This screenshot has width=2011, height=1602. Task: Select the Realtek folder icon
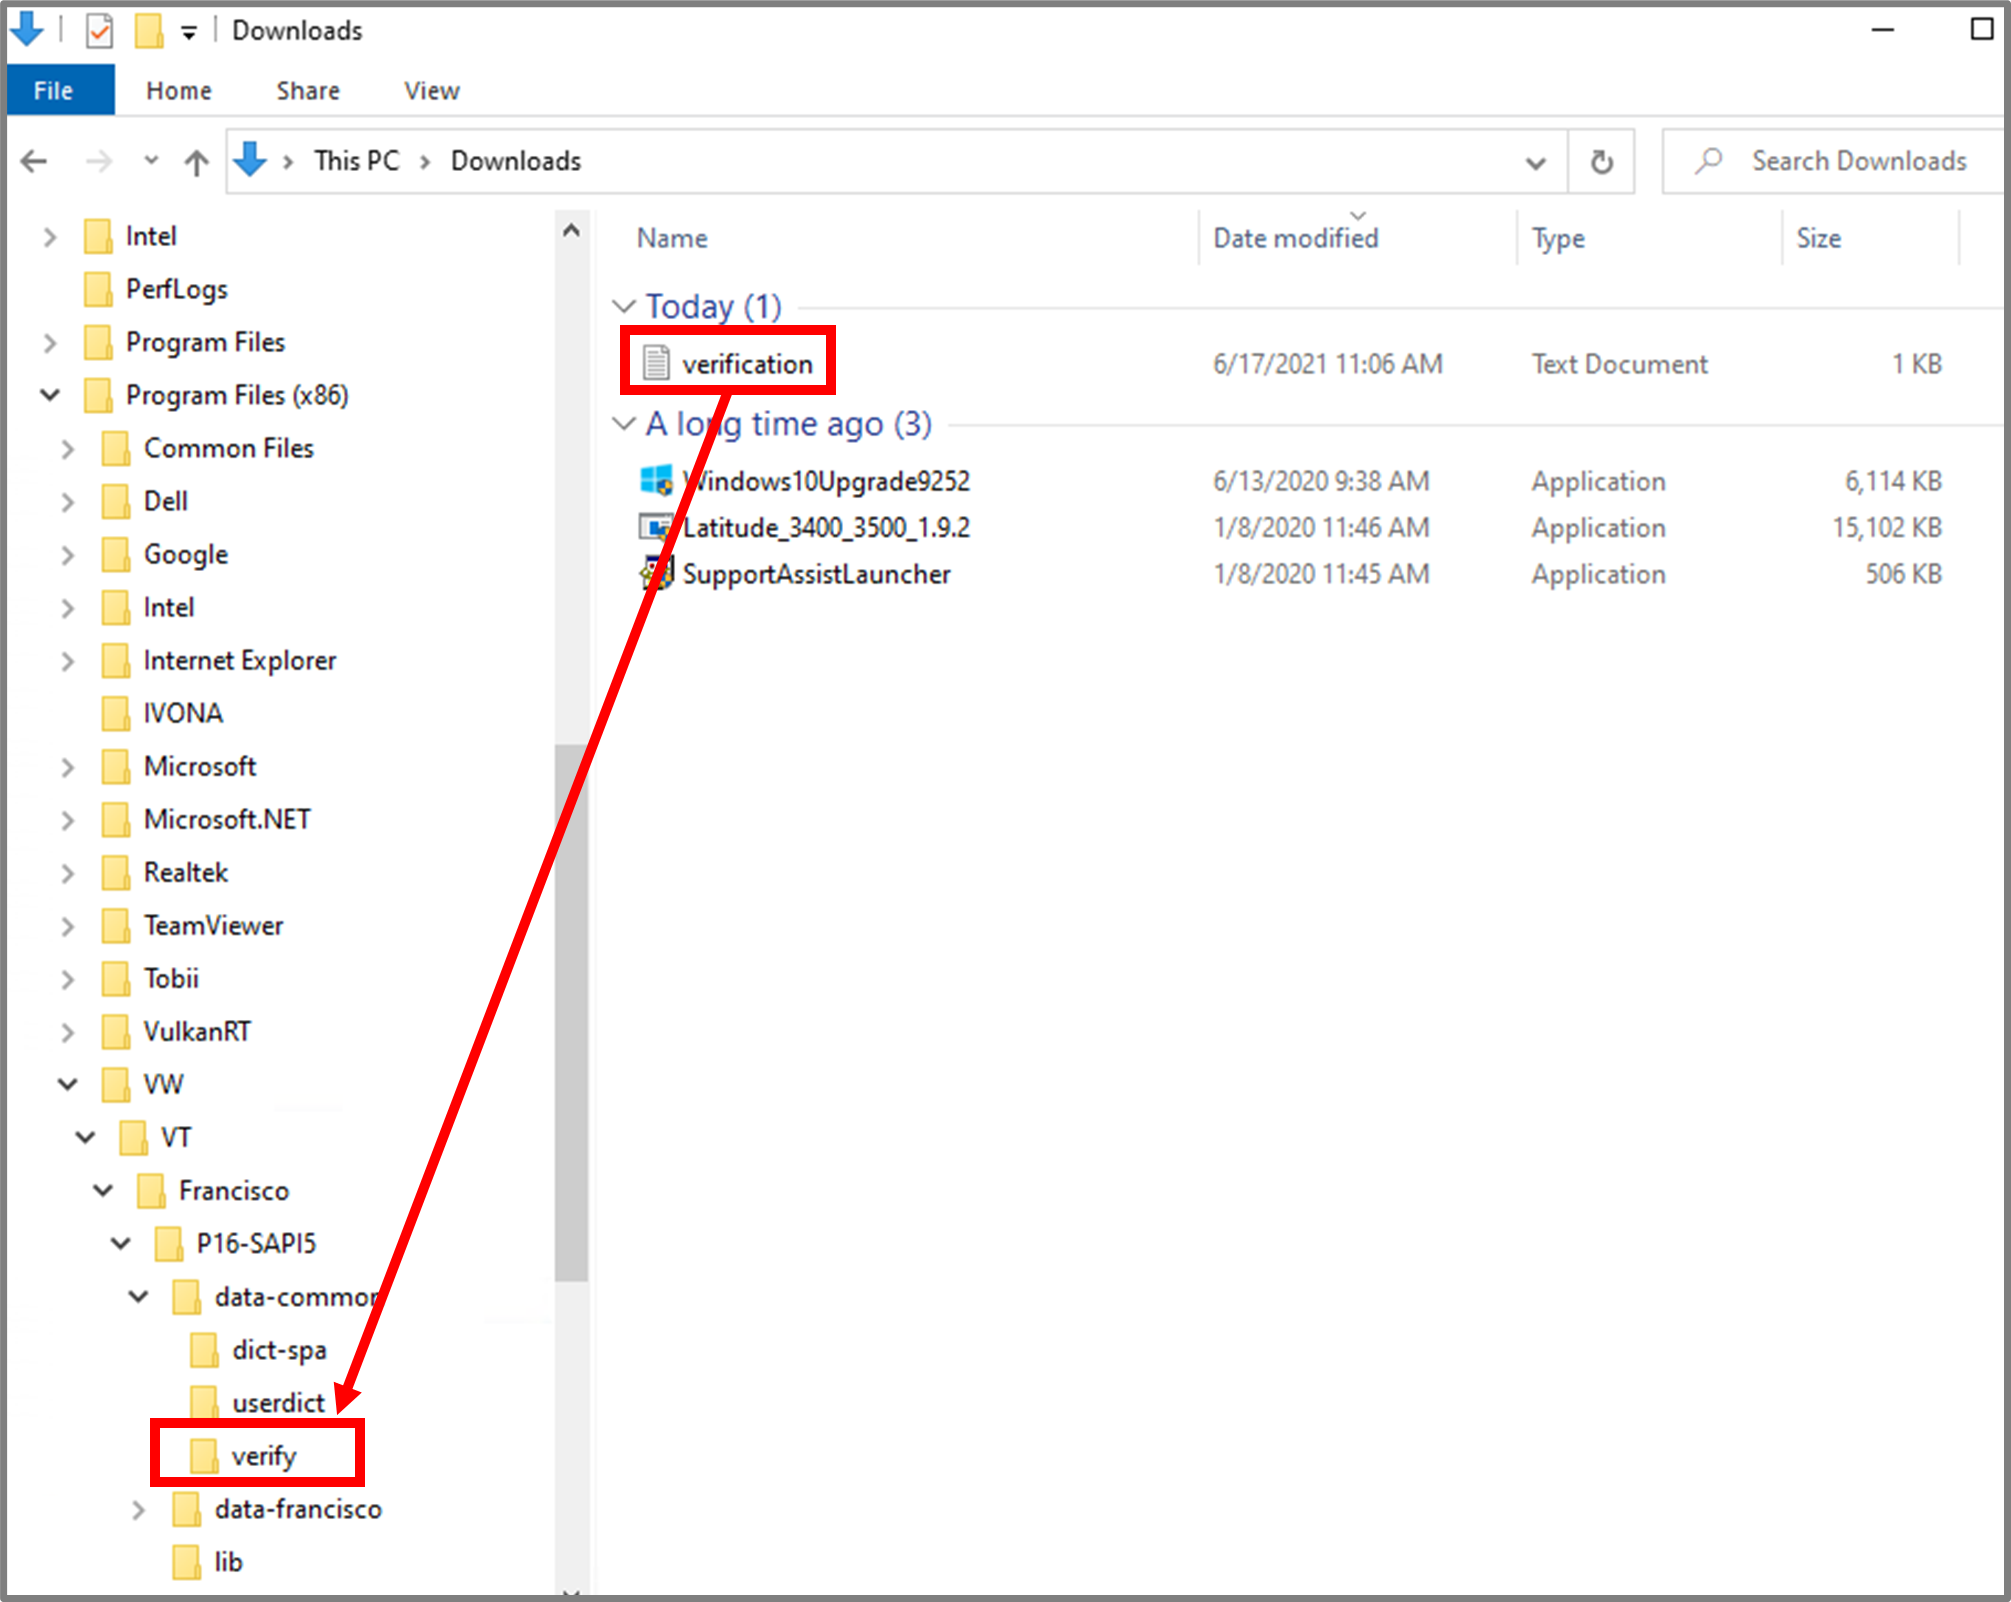coord(116,872)
